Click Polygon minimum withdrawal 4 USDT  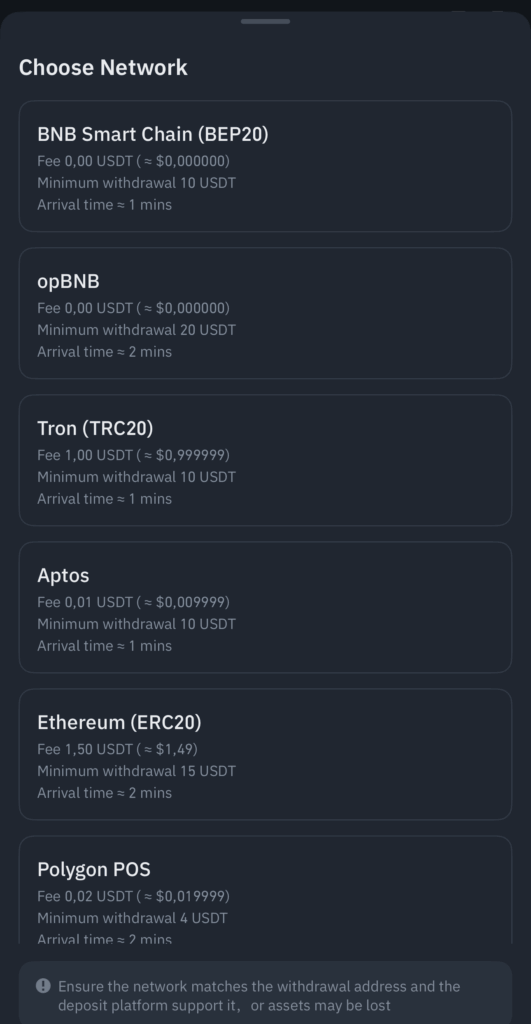point(133,918)
